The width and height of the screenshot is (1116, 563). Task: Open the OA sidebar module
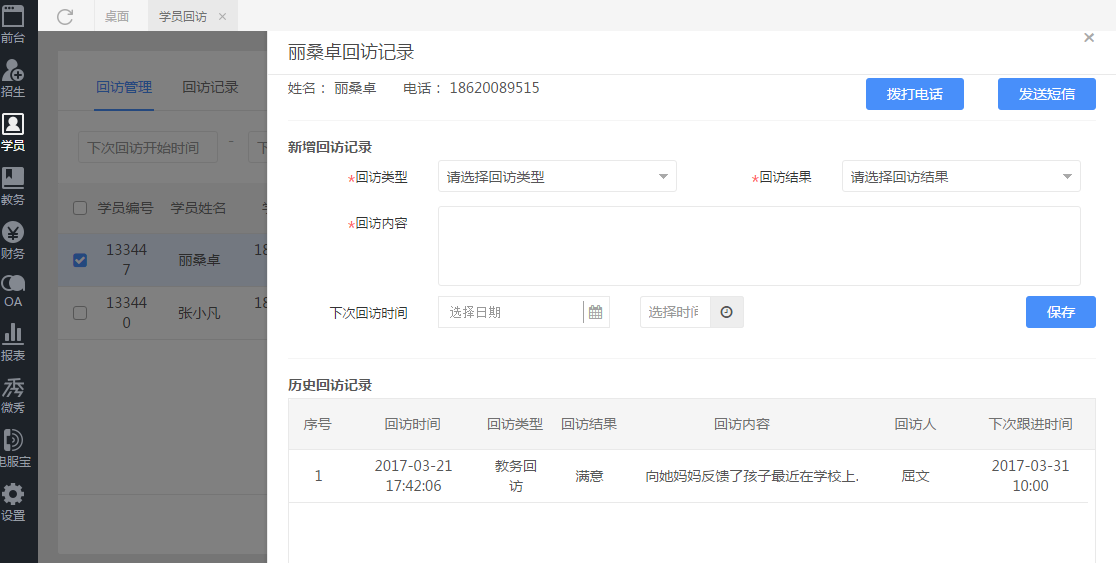[x=13, y=291]
